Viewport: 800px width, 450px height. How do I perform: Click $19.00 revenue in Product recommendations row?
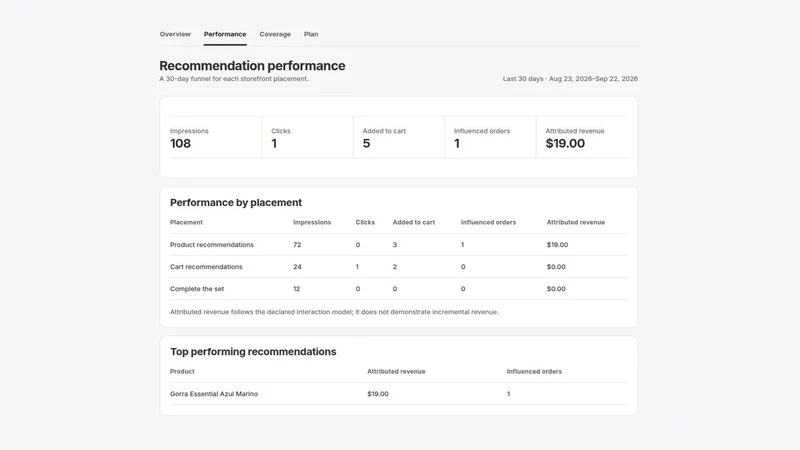[557, 245]
